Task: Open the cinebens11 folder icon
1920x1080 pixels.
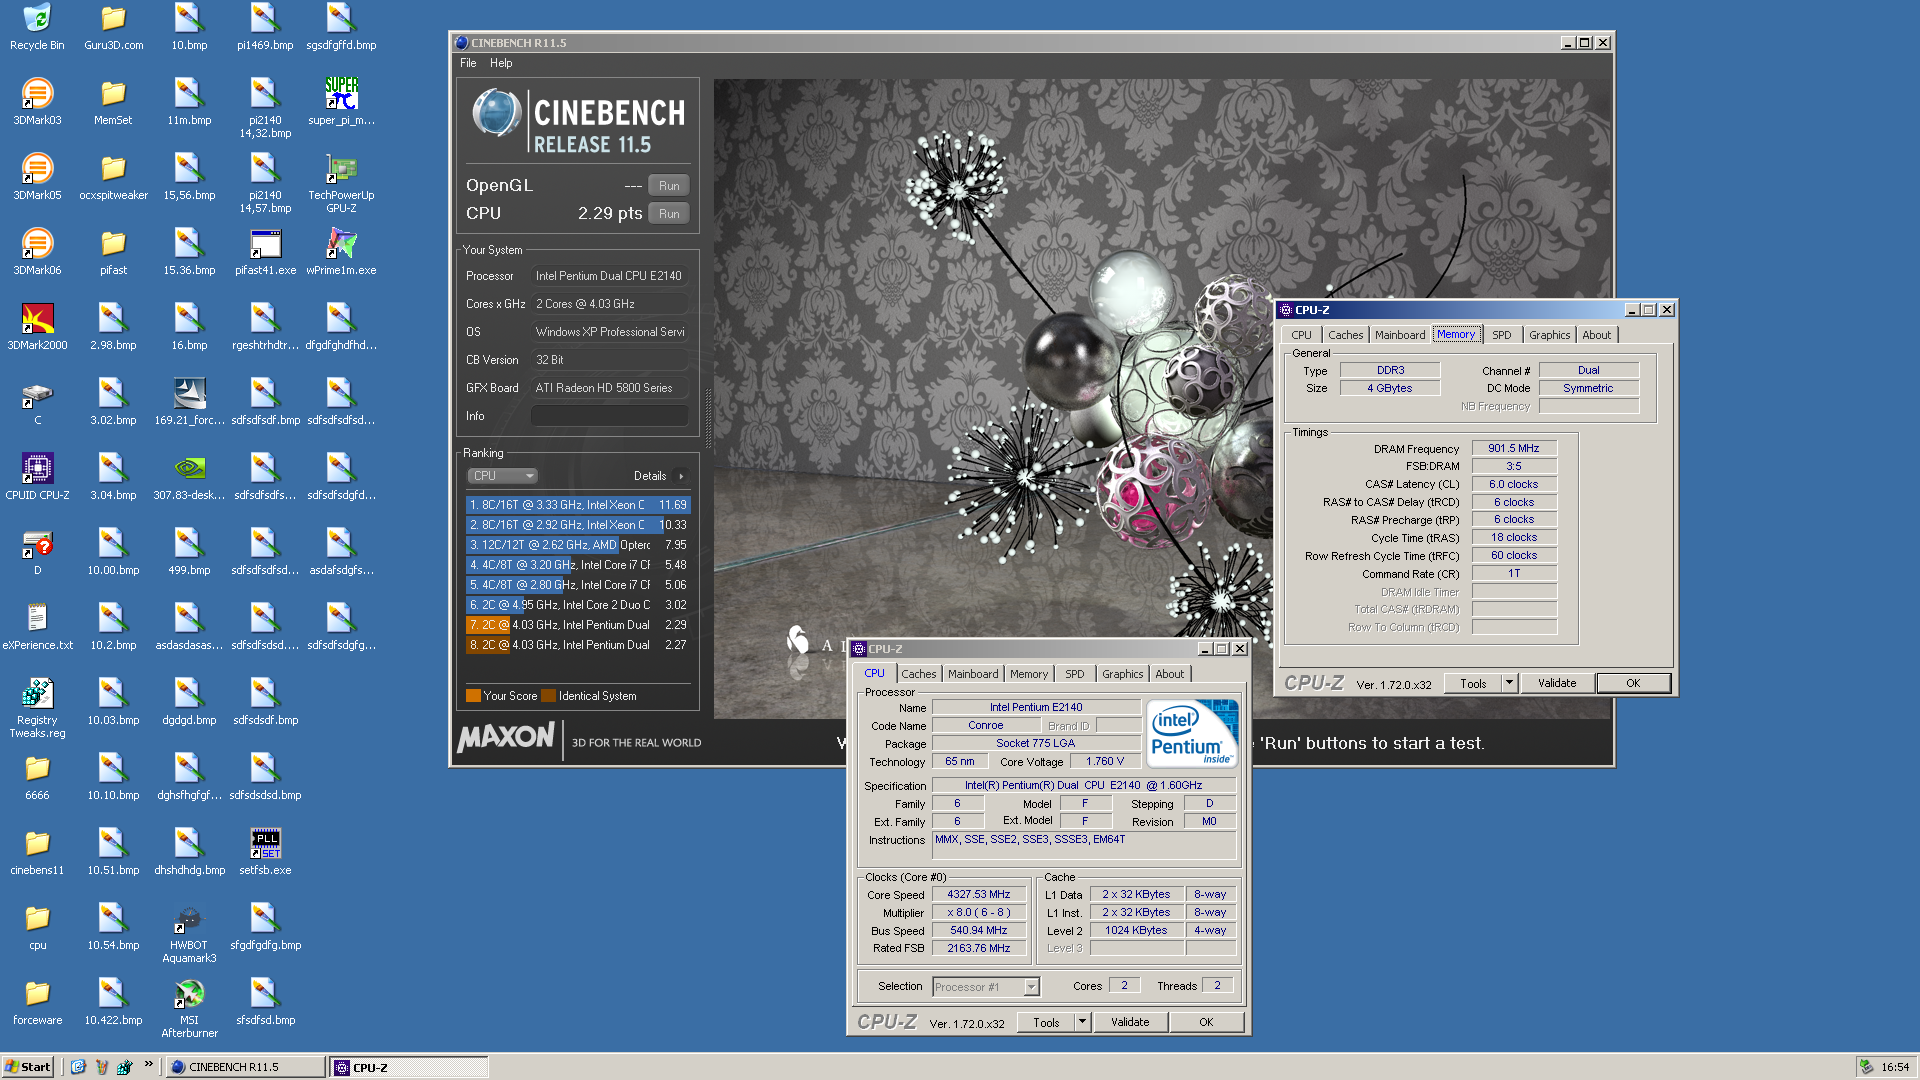Action: (37, 852)
